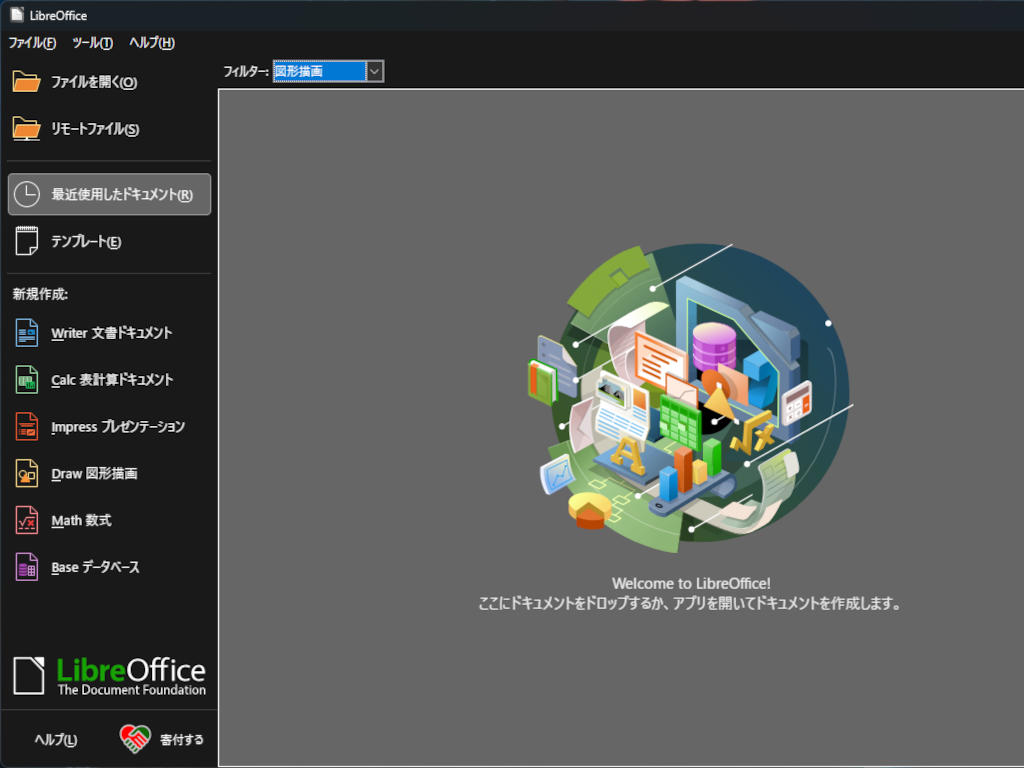The image size is (1024, 768).
Task: Click the clock icon for 最近使用したドキュメント
Action: click(26, 194)
